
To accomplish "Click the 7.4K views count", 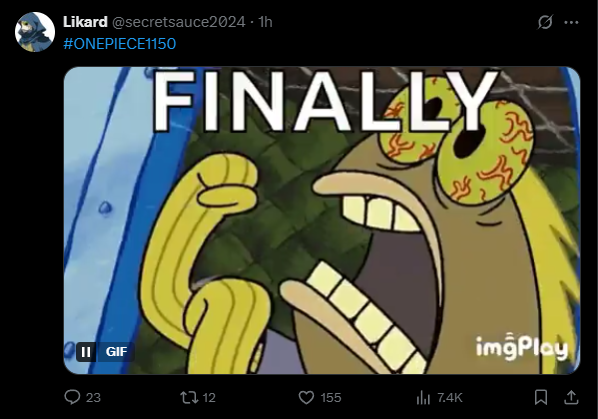I will (450, 398).
